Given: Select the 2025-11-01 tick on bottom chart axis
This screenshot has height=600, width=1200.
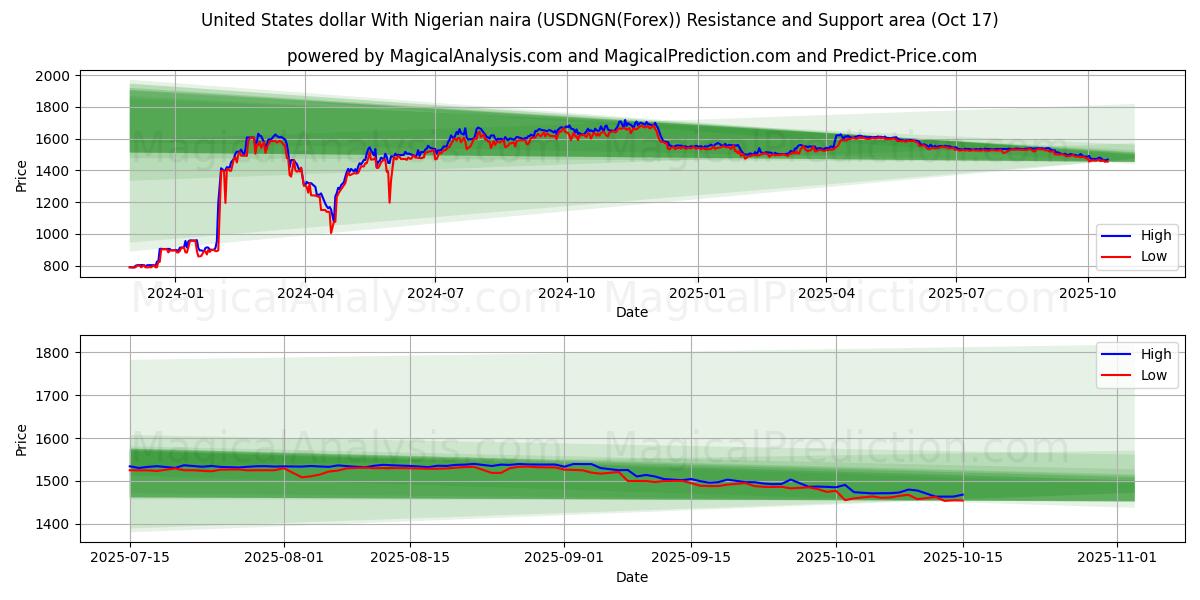Looking at the screenshot, I should pyautogui.click(x=1117, y=558).
